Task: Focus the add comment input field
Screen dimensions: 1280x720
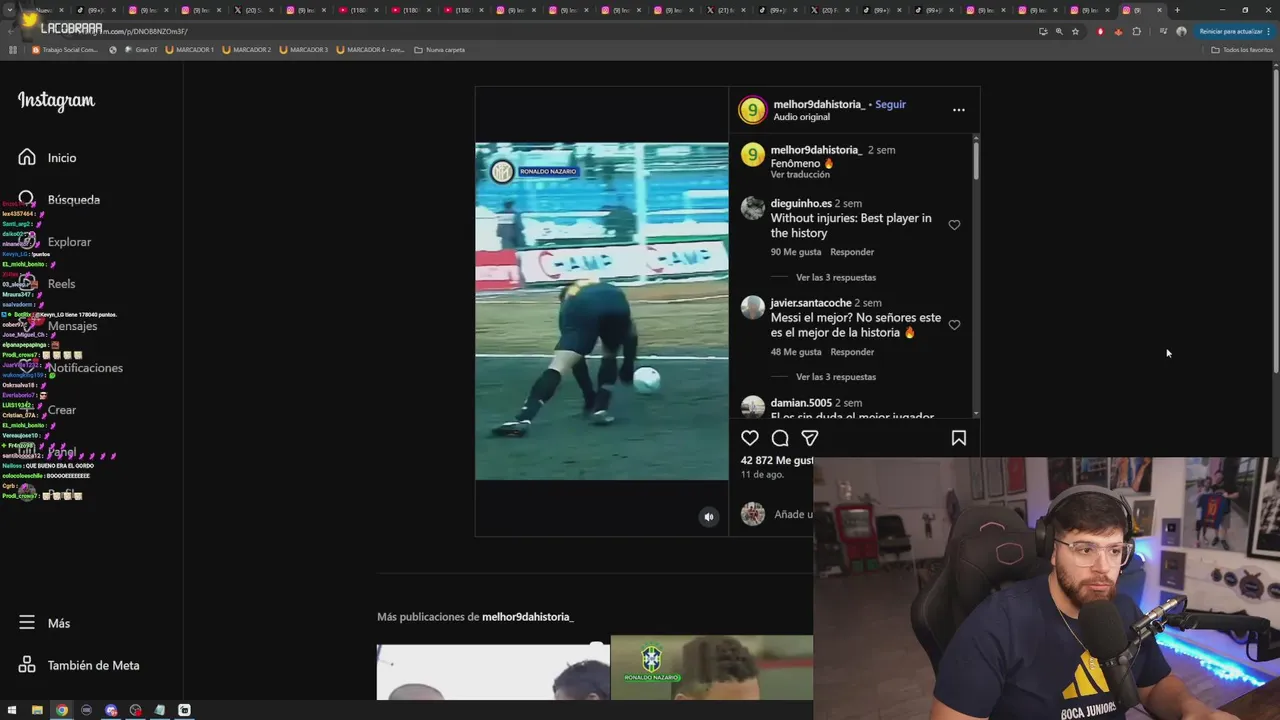Action: pos(793,514)
